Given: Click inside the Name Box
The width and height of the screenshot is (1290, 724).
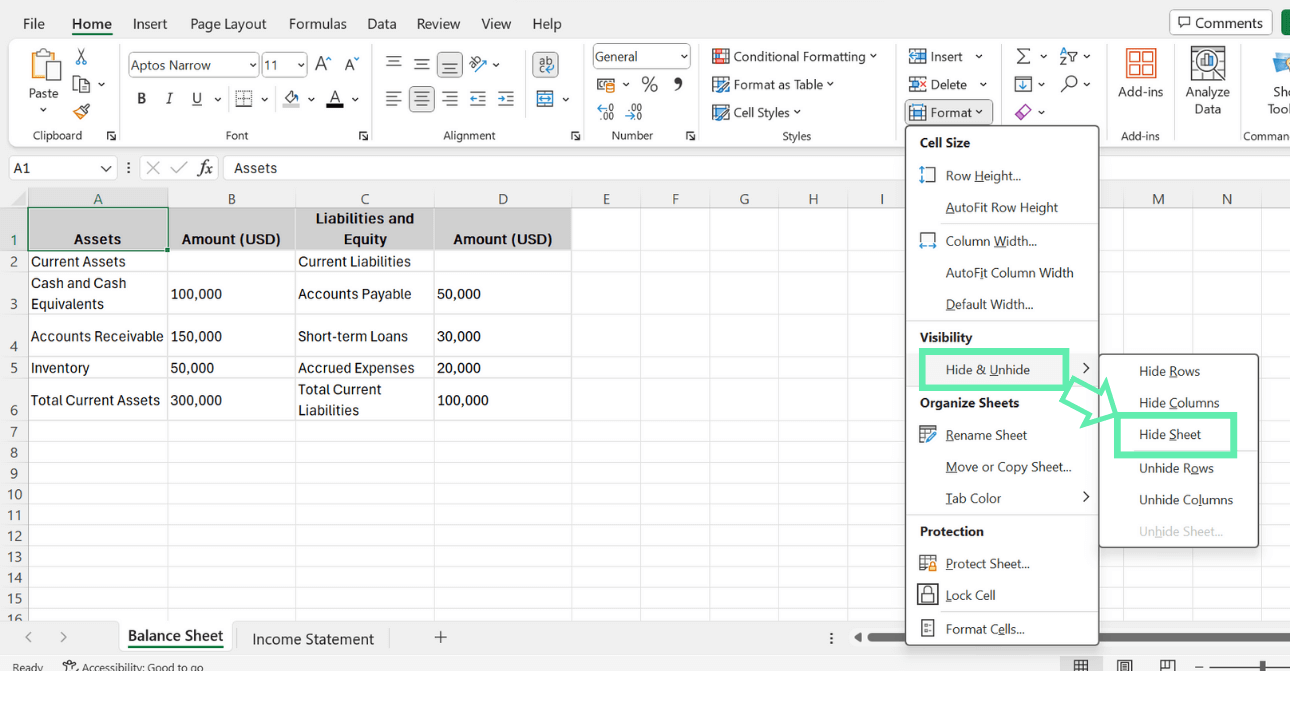Looking at the screenshot, I should (55, 167).
